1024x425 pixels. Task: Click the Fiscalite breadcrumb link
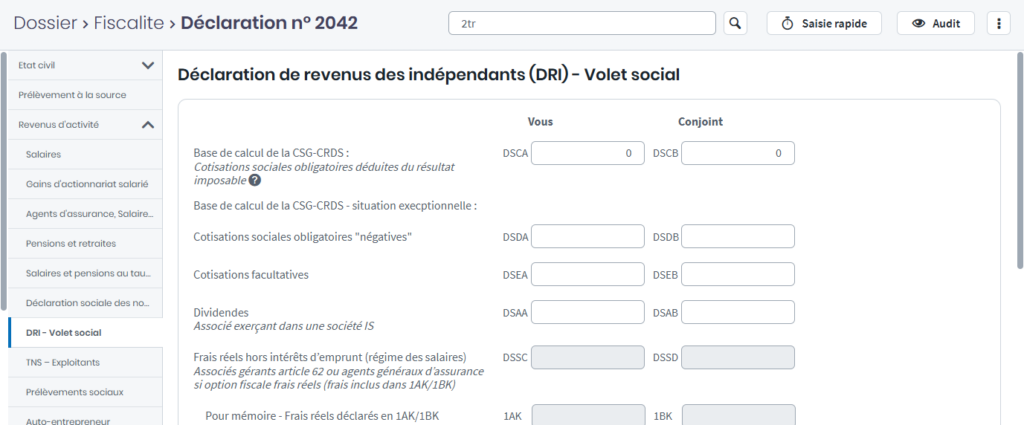(128, 22)
